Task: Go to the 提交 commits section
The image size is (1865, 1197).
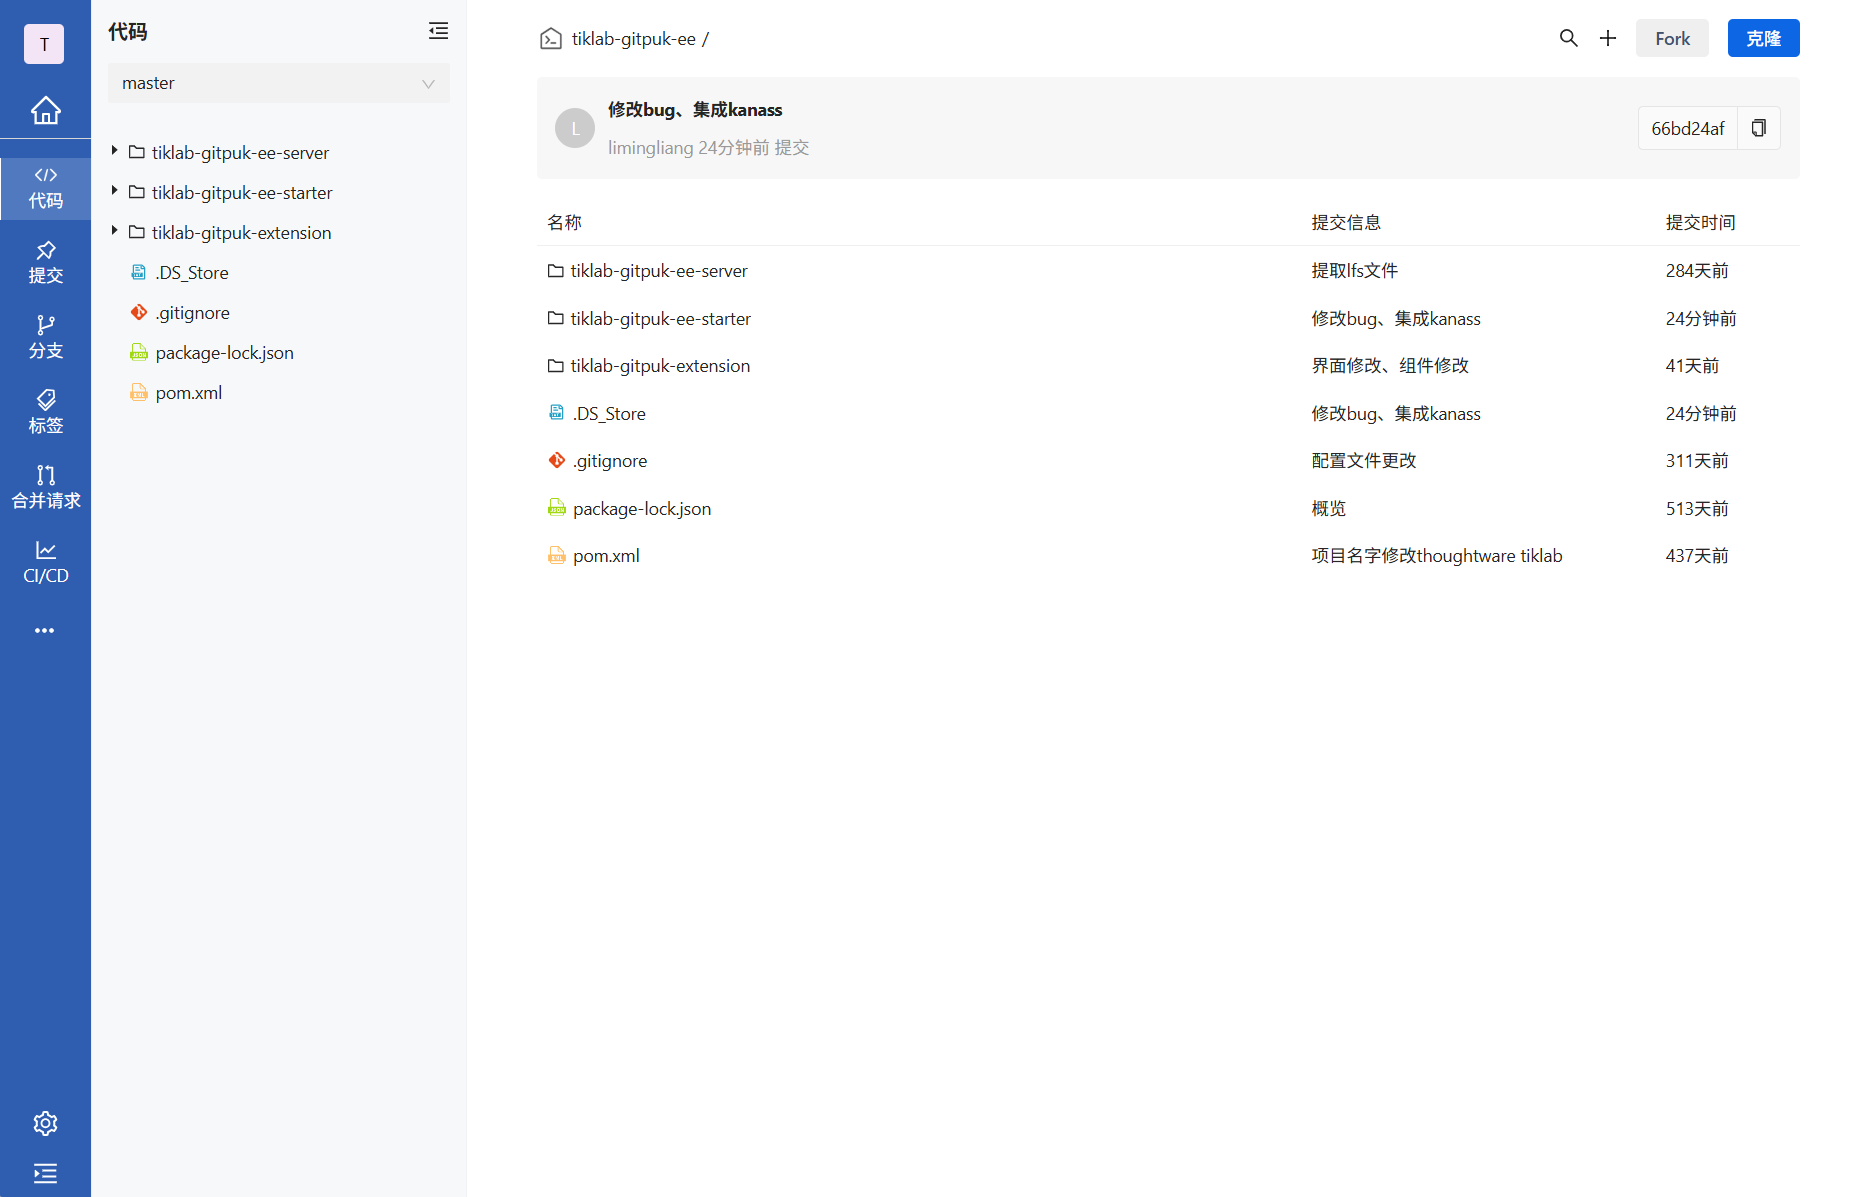Action: [x=45, y=262]
